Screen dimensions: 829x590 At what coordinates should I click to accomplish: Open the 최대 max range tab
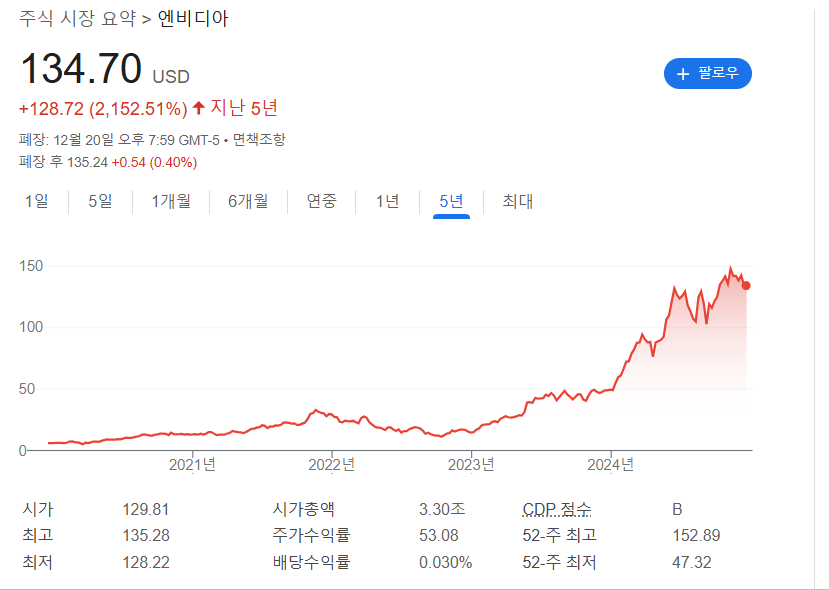[518, 201]
